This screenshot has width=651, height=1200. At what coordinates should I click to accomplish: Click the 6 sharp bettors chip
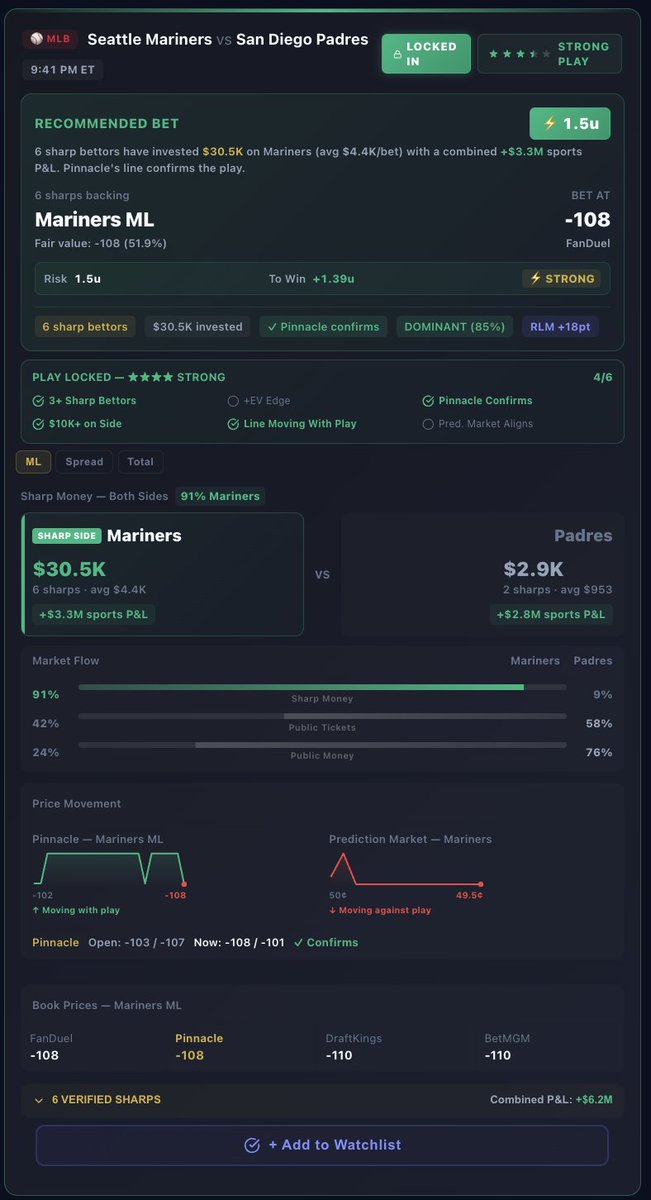[85, 326]
